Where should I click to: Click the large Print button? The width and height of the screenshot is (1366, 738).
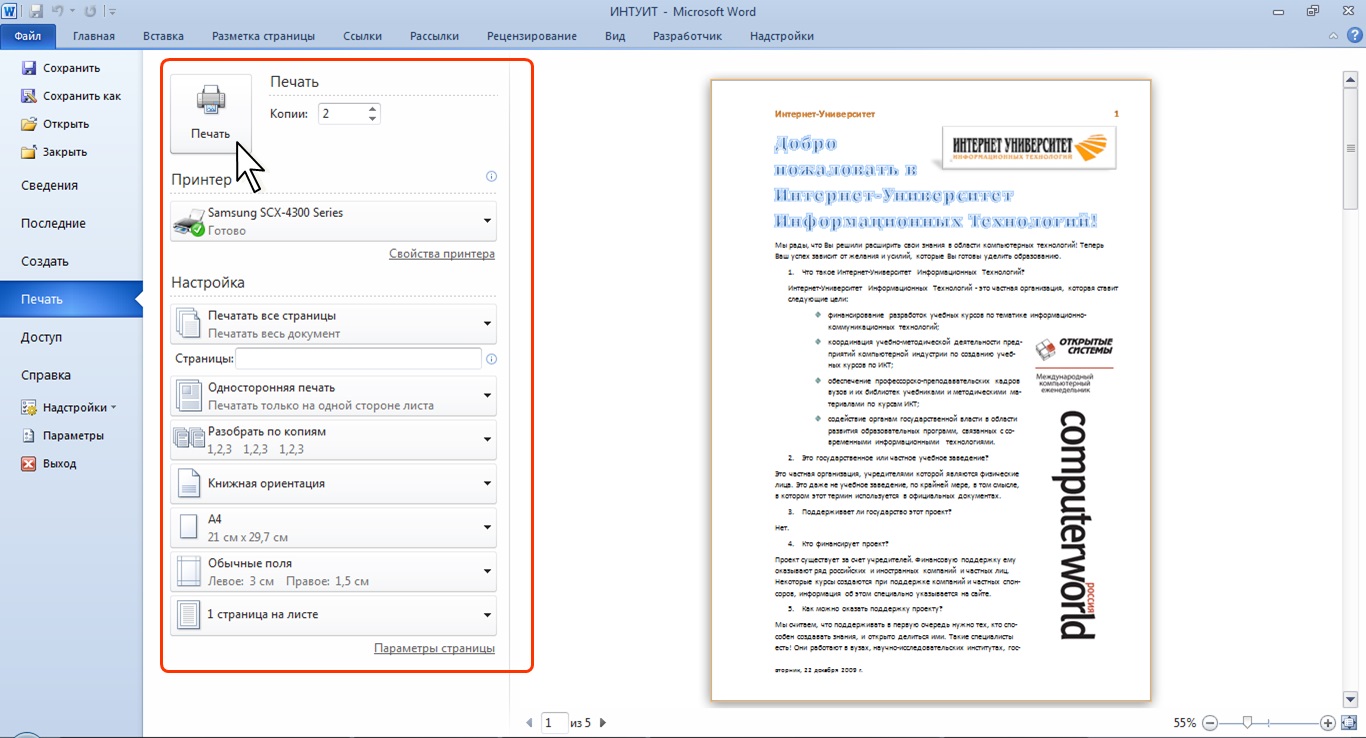(x=211, y=114)
